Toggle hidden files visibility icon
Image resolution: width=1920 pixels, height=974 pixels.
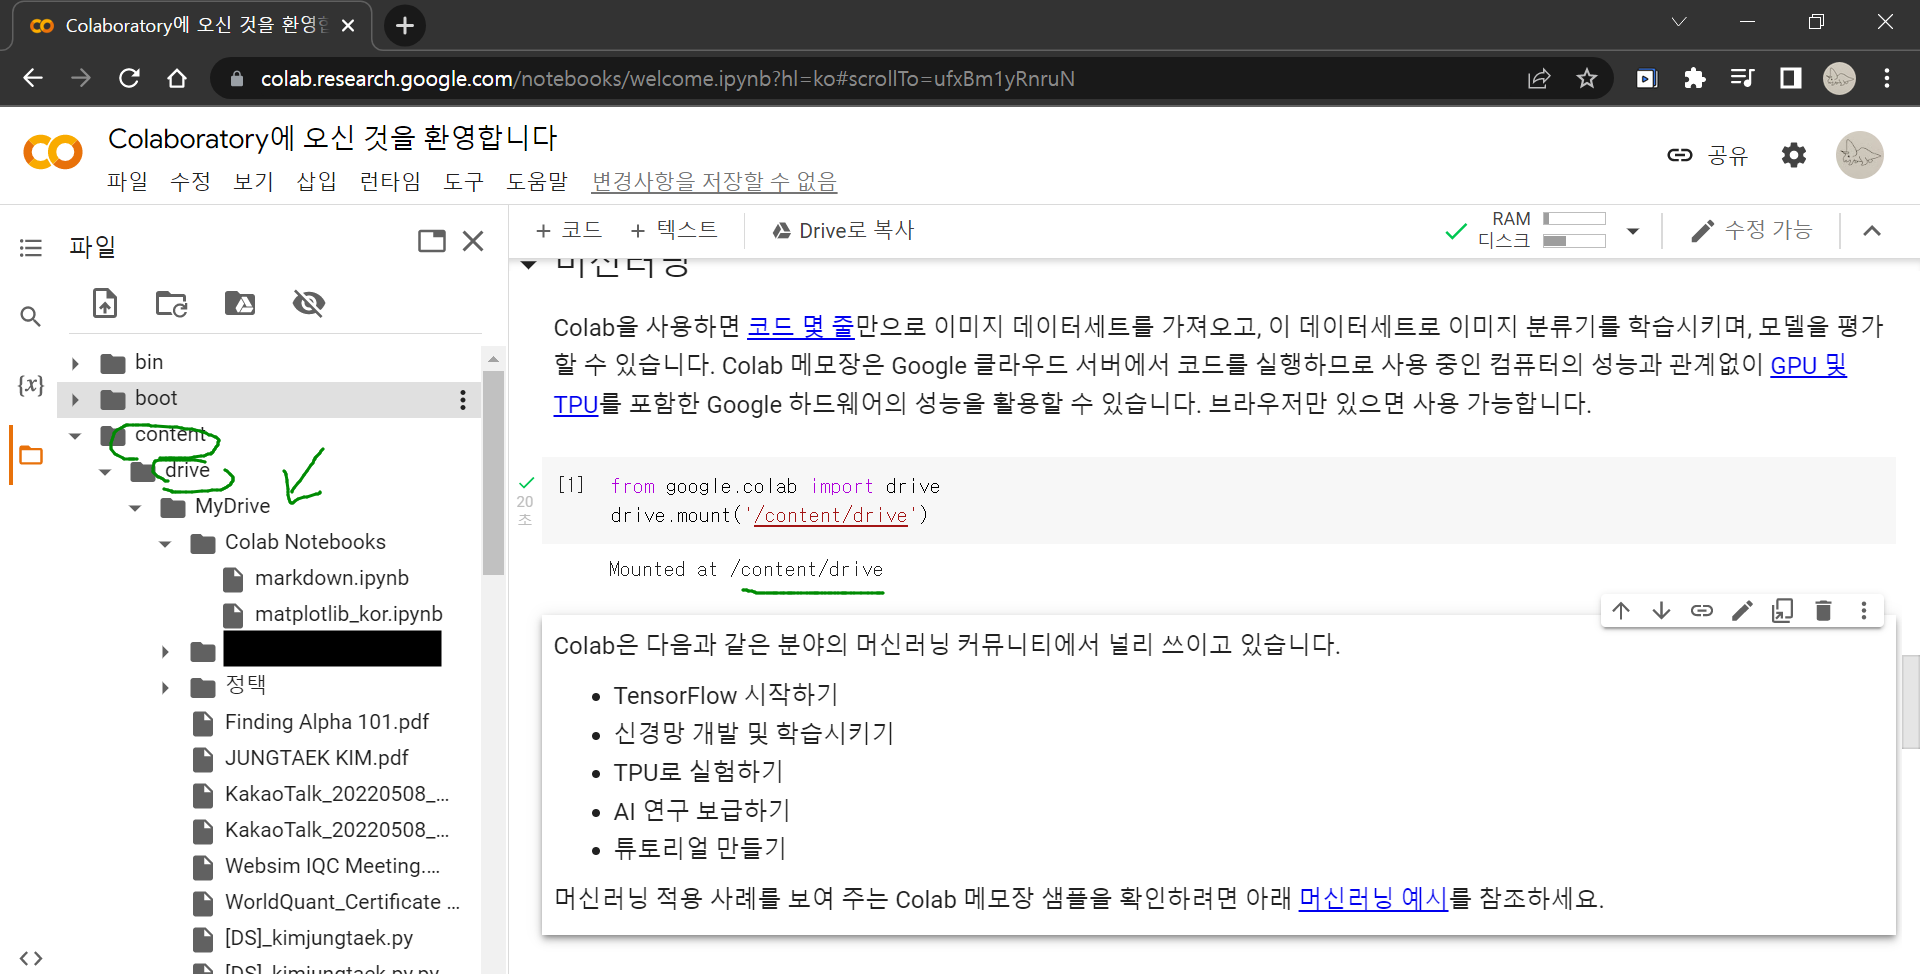click(308, 303)
